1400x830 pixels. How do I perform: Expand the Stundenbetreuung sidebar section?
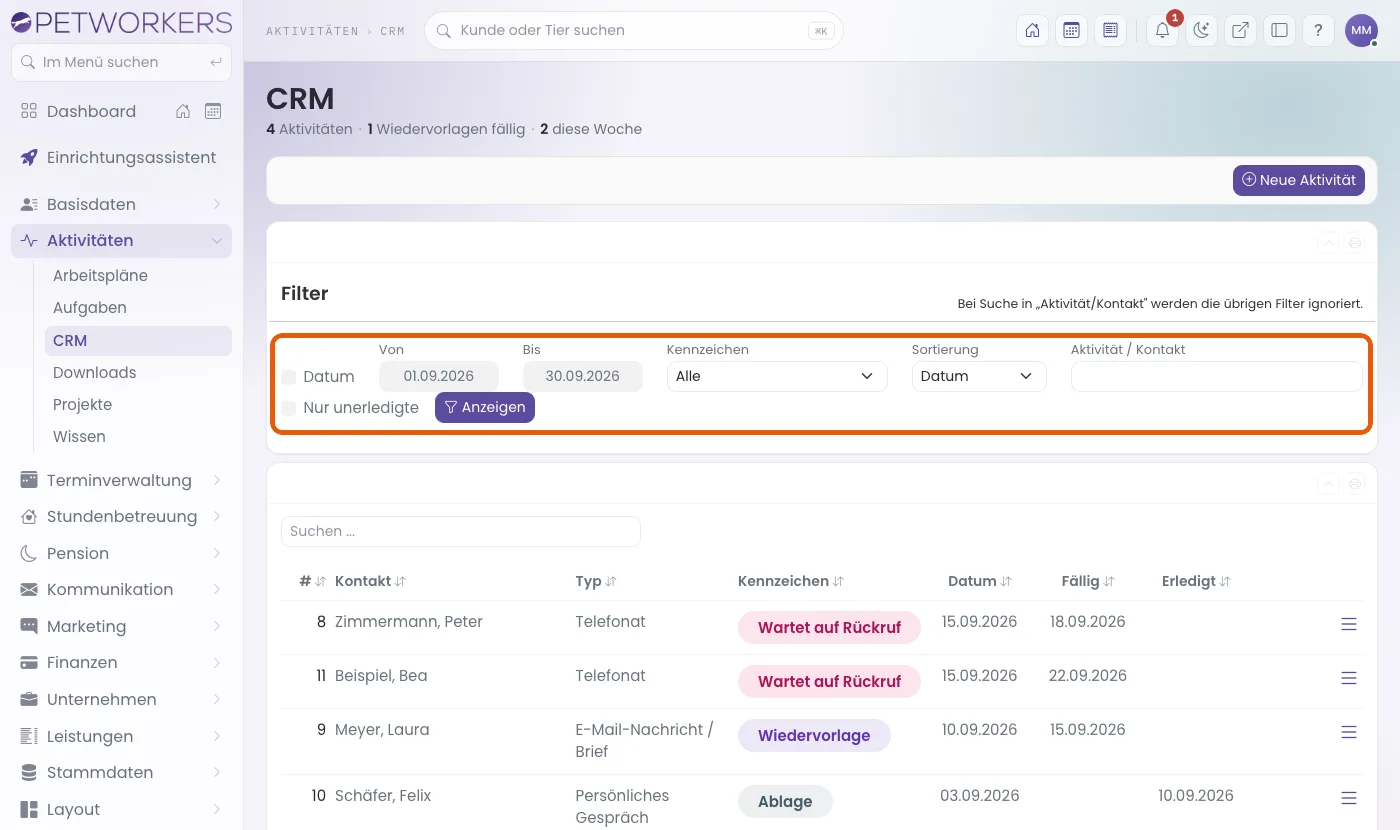(121, 516)
